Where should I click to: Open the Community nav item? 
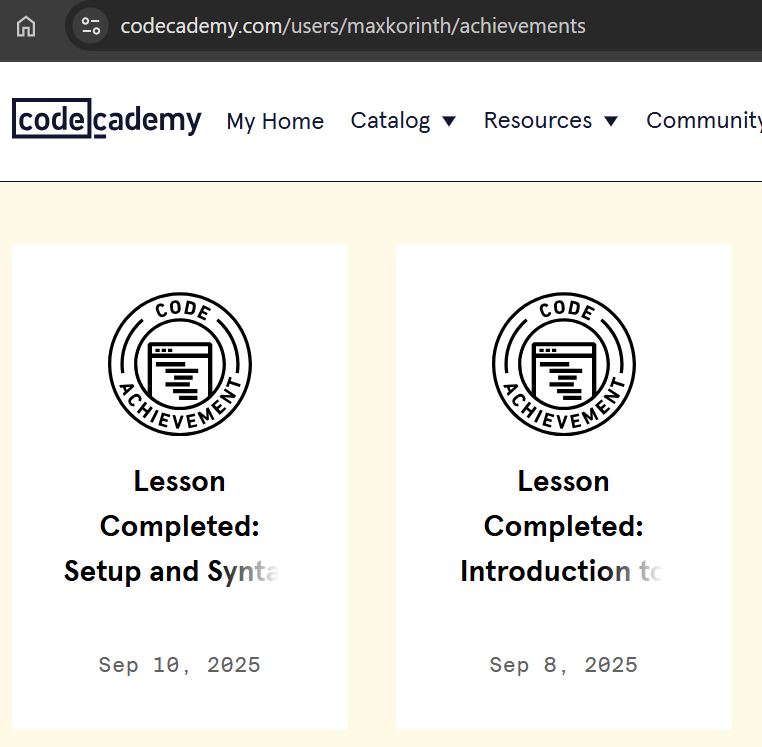[x=703, y=121]
